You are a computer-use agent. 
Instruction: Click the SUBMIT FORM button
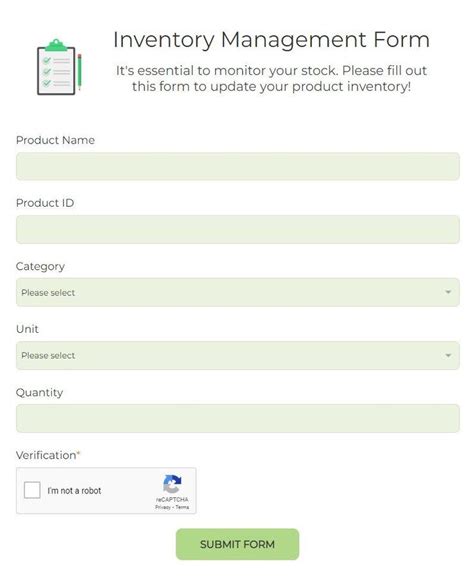pos(237,544)
